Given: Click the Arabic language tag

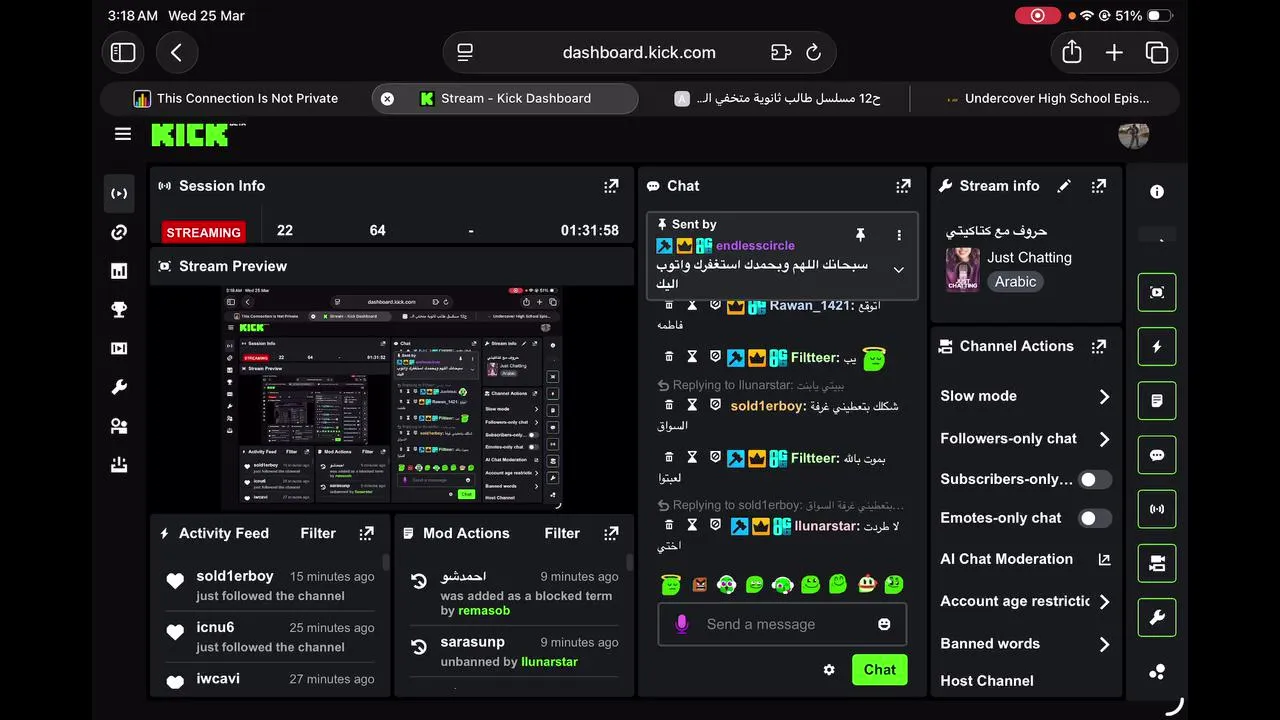Looking at the screenshot, I should coord(1015,282).
